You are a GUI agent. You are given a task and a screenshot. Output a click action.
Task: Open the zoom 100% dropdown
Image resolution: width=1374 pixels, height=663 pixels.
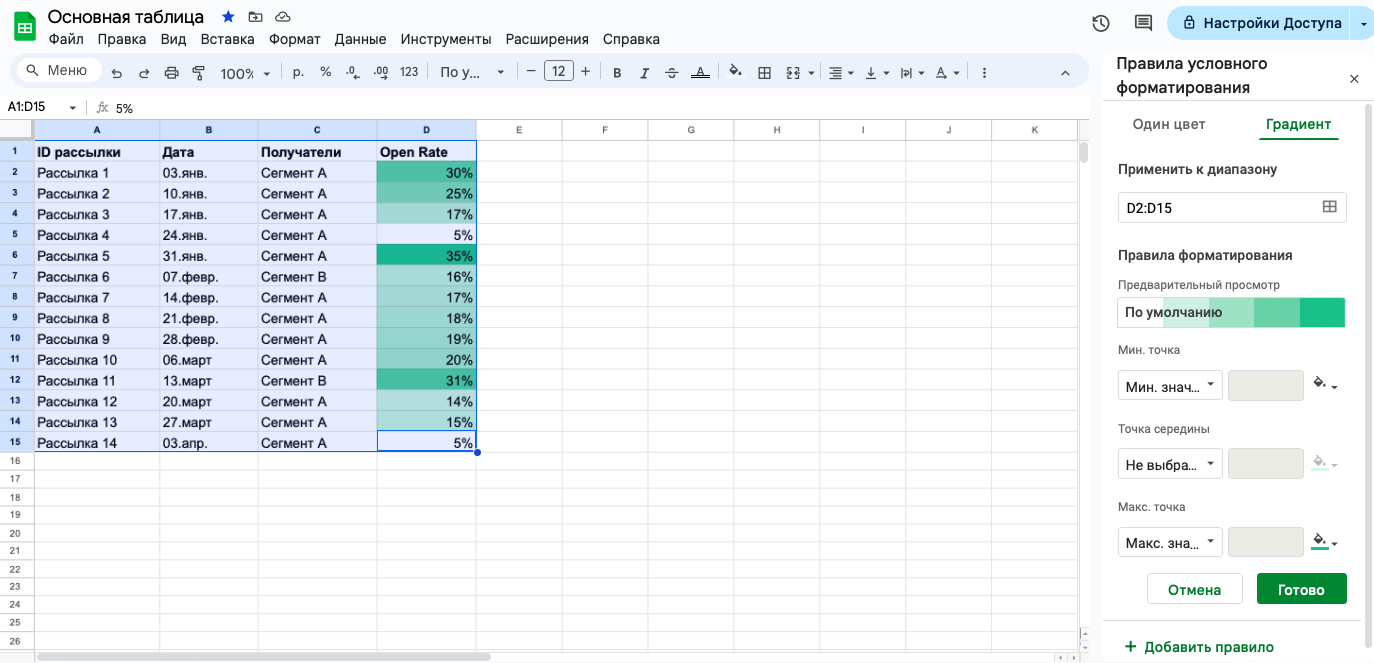[246, 73]
